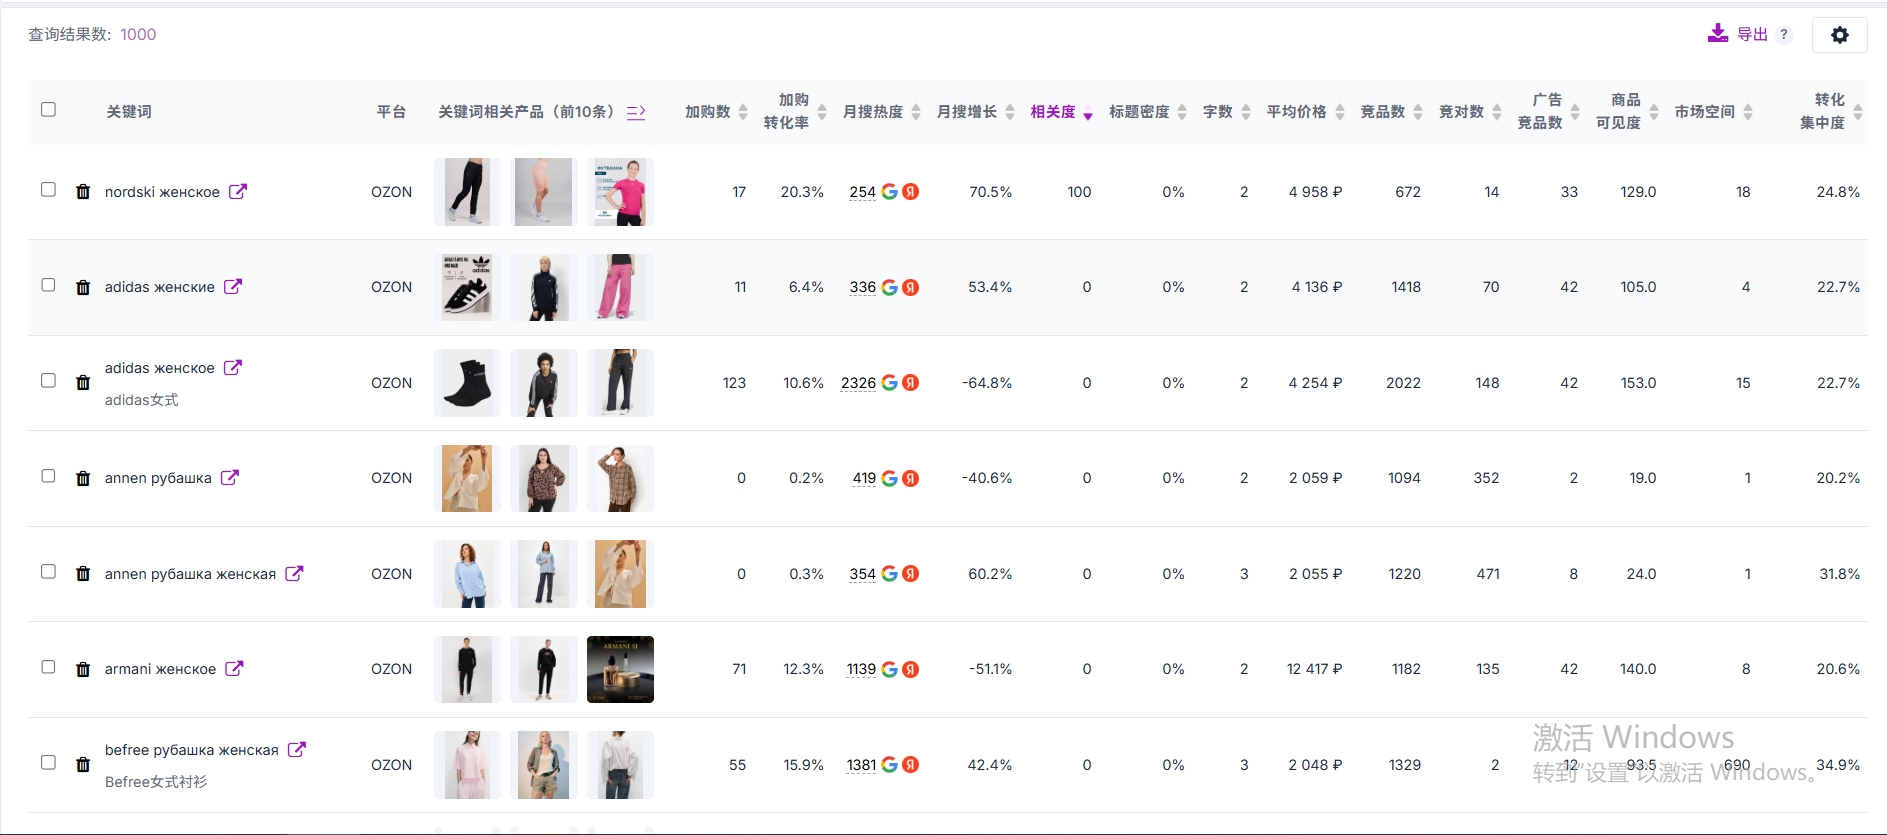Open table settings gear

click(1839, 35)
